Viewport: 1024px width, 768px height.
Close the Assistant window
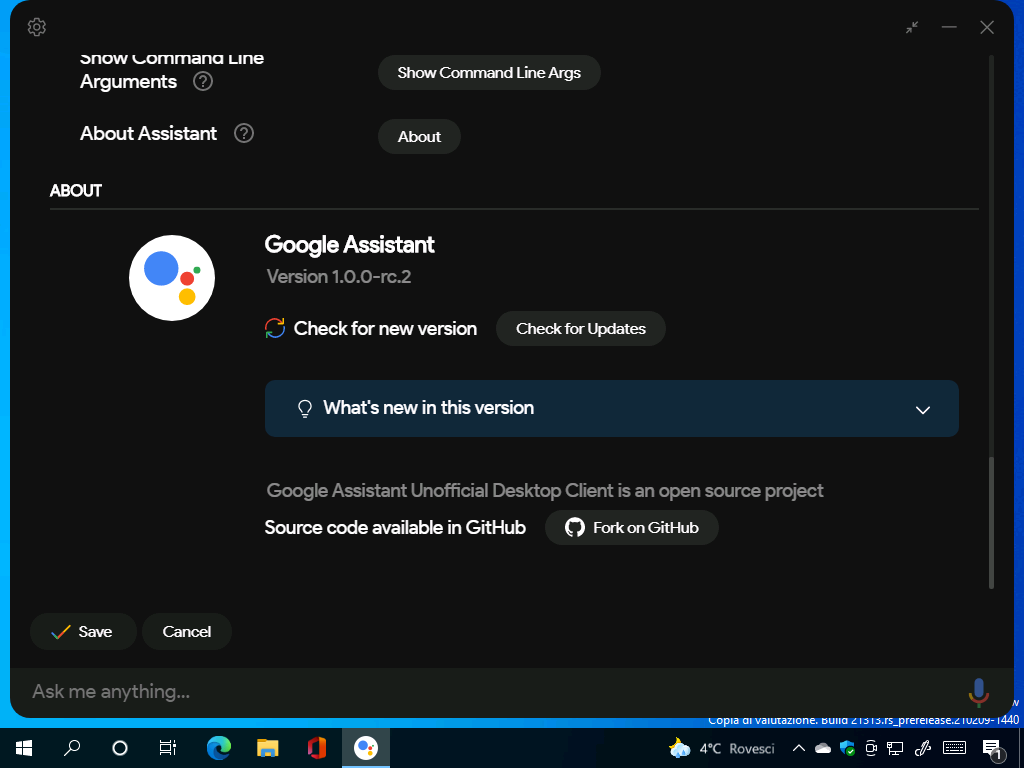coord(987,27)
